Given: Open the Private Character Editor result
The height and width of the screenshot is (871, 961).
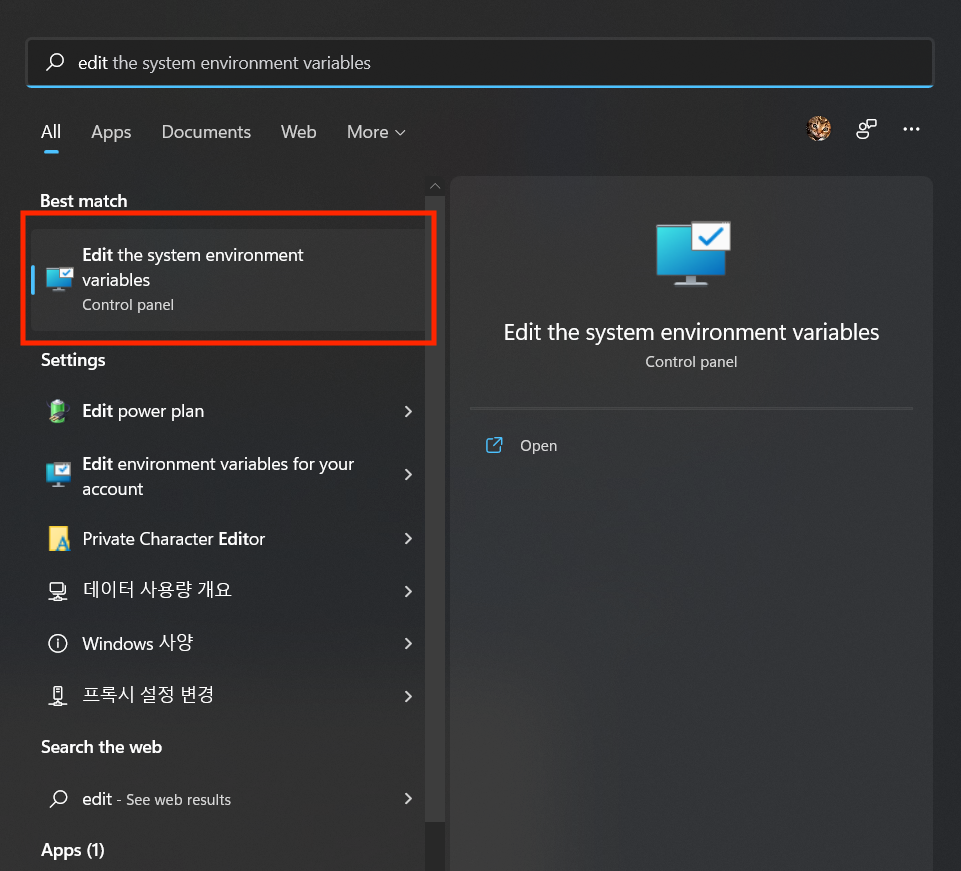Looking at the screenshot, I should tap(228, 538).
